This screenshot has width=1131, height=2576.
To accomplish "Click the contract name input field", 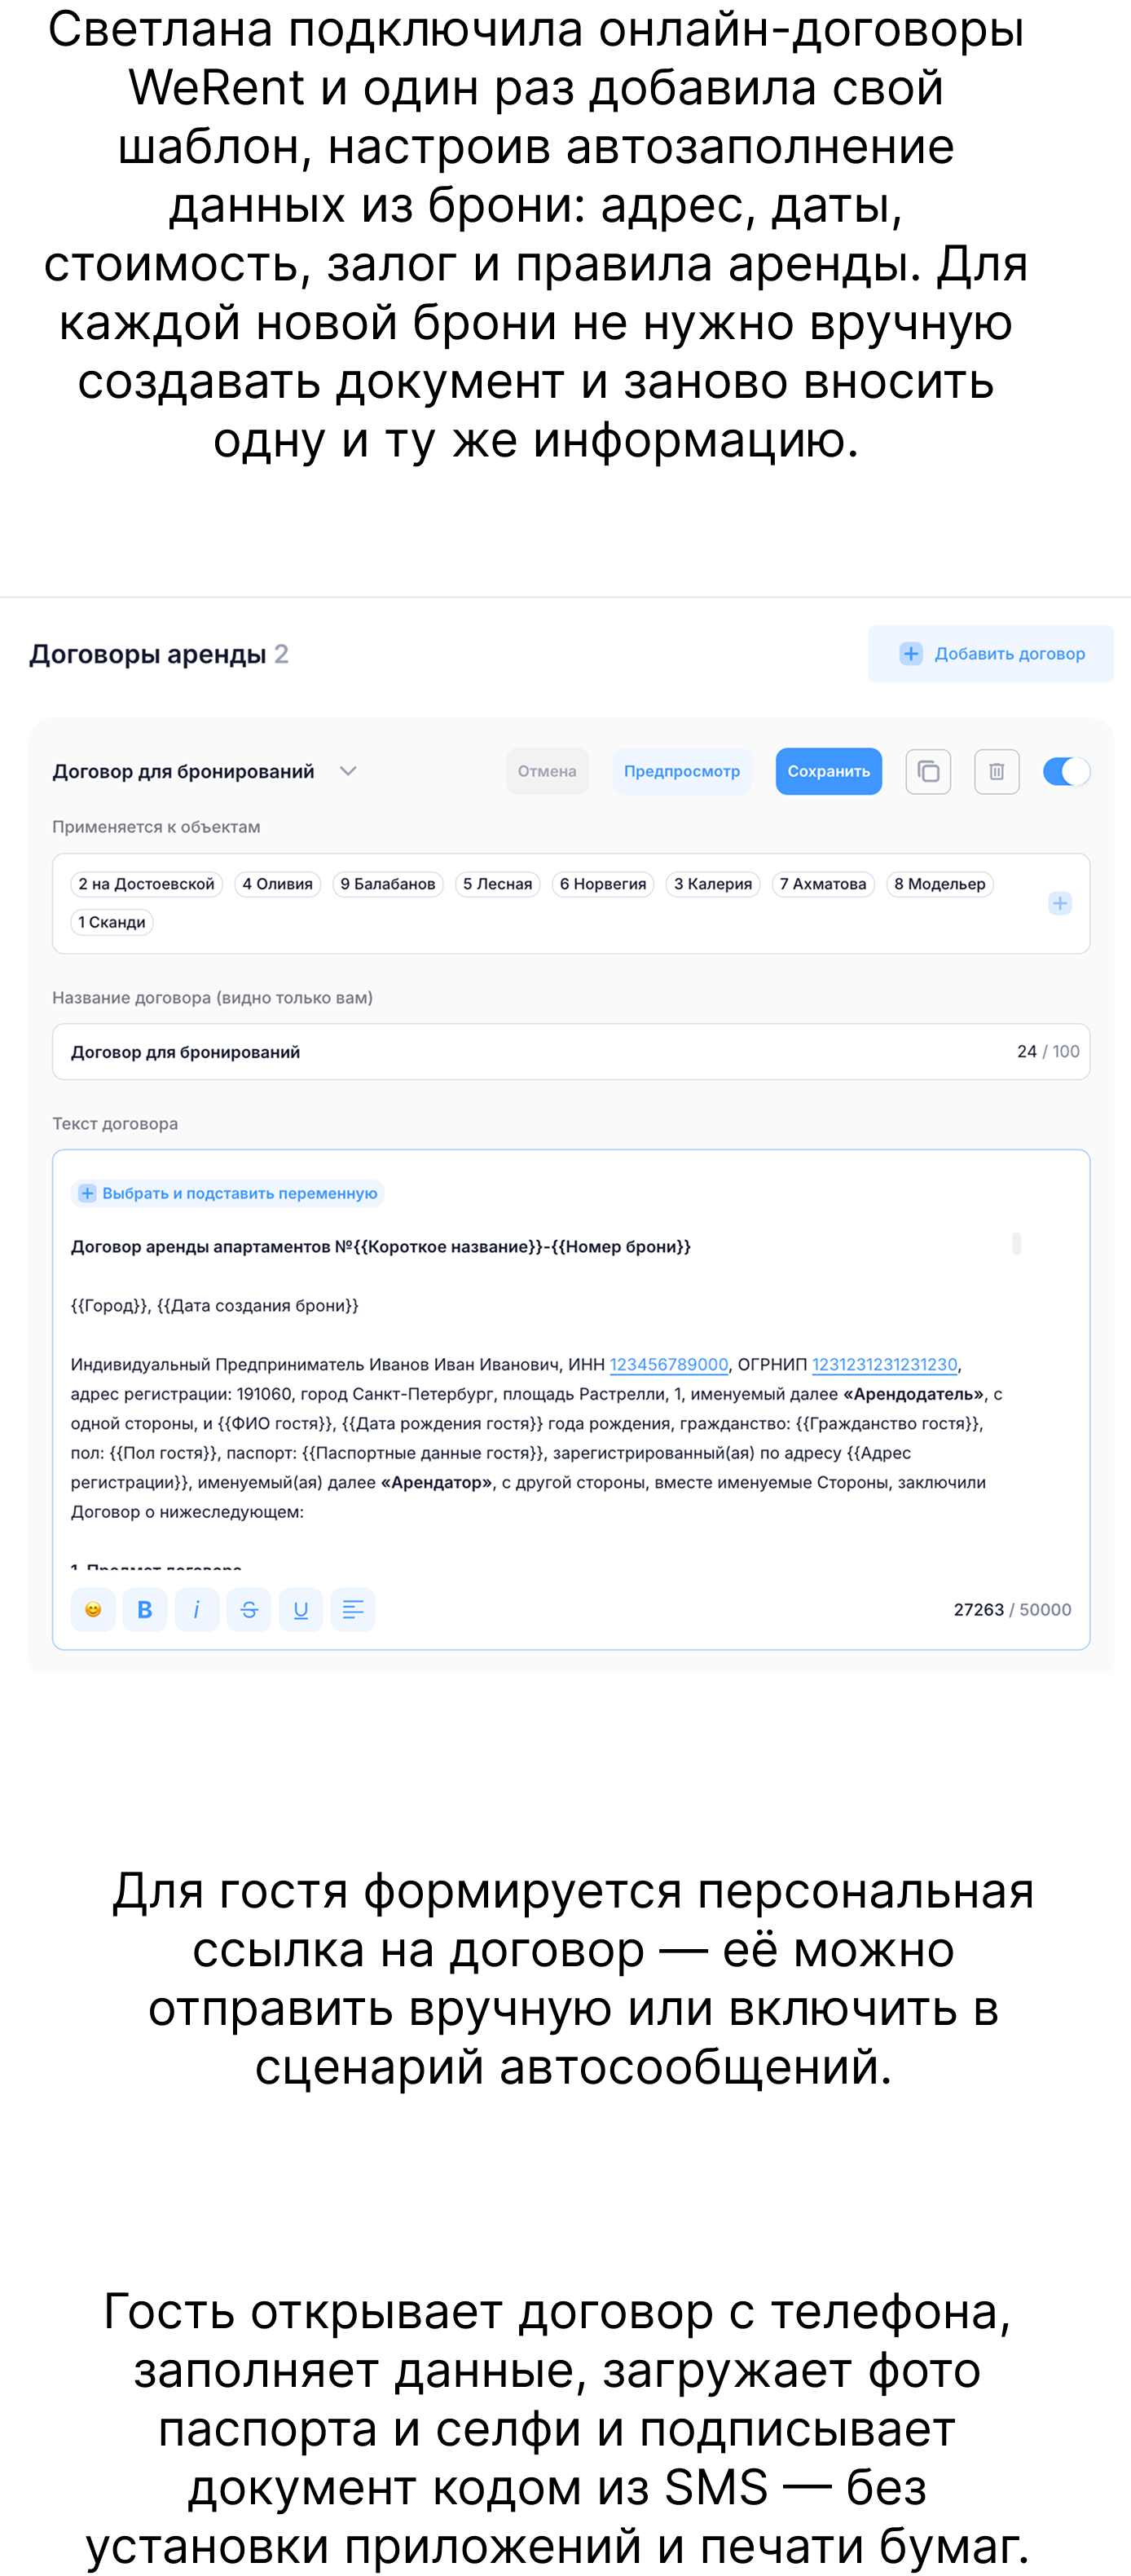I will tap(571, 1051).
